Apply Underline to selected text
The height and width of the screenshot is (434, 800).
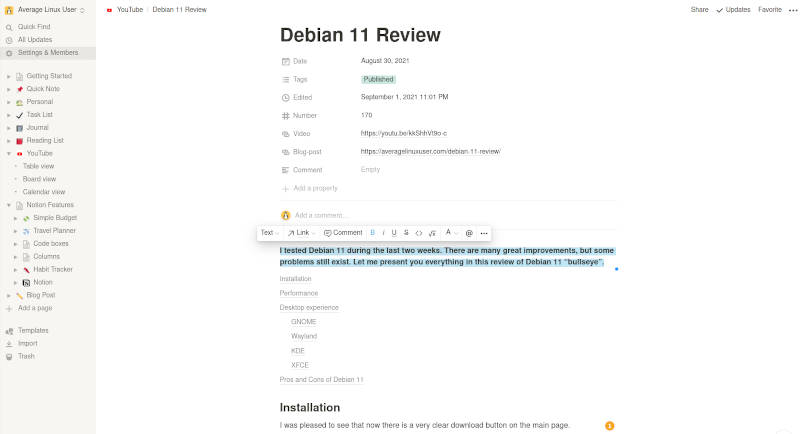pos(394,233)
